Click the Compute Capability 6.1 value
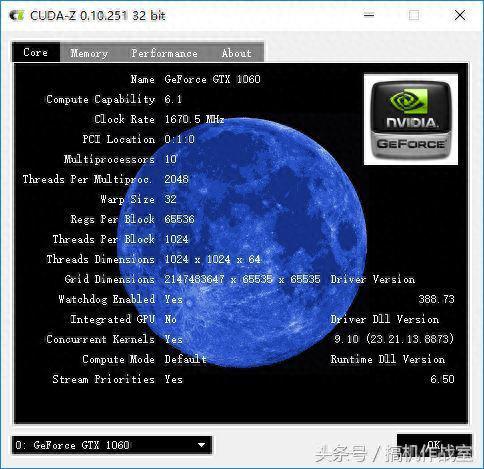The image size is (484, 469). coord(173,99)
